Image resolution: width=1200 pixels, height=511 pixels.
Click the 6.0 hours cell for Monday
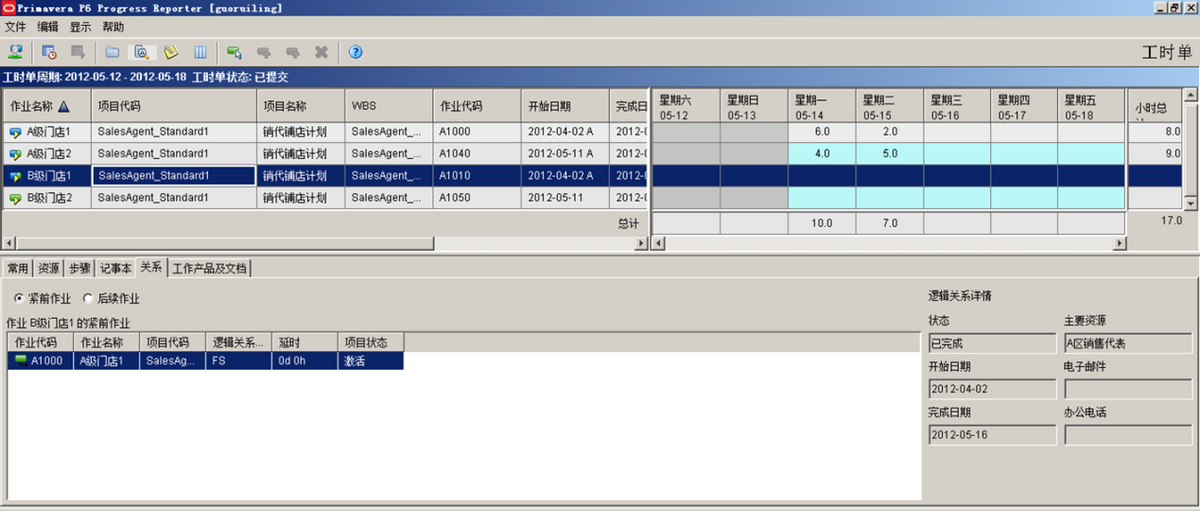[822, 132]
